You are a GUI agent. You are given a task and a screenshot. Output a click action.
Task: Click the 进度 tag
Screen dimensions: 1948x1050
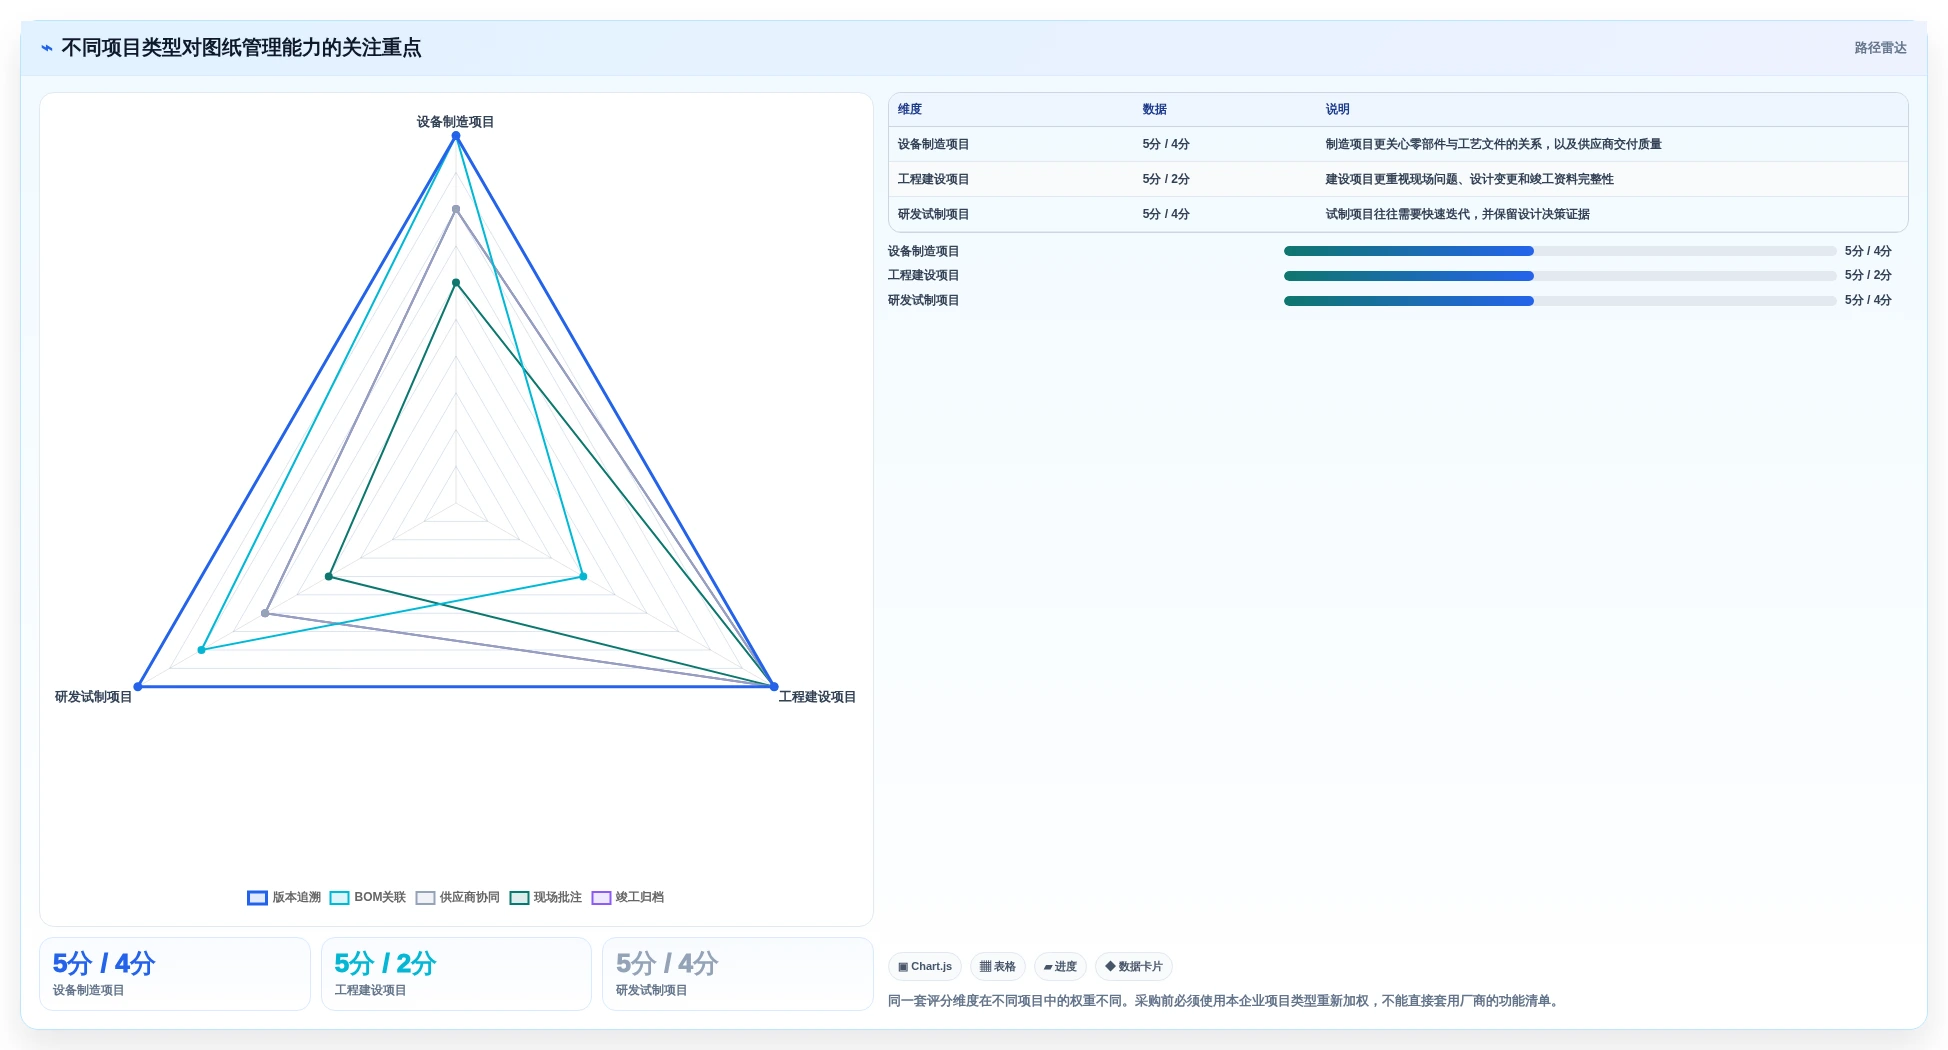(1060, 966)
